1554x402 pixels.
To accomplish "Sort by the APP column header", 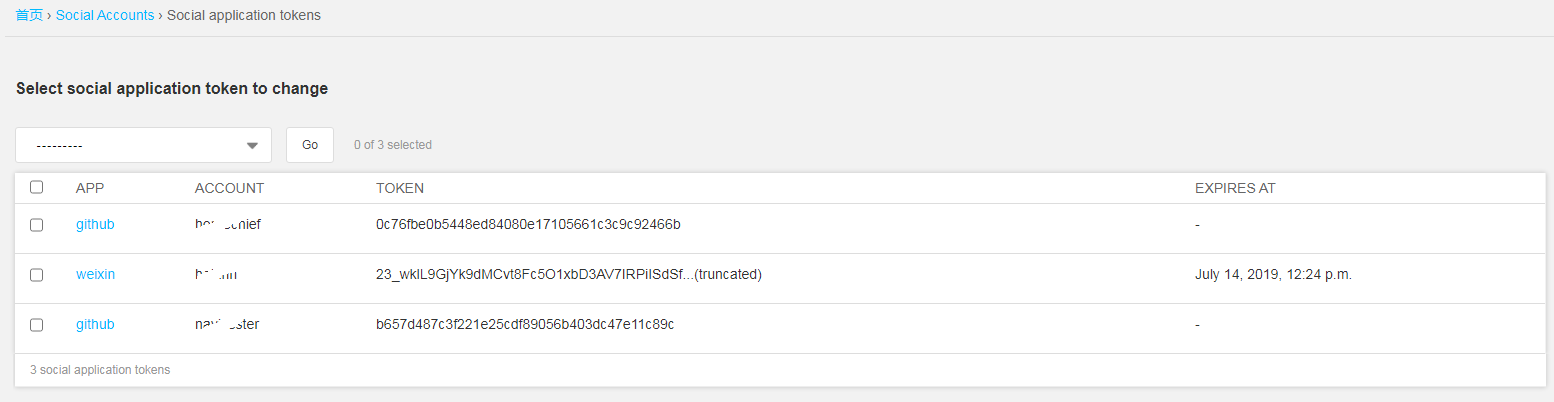I will (90, 188).
